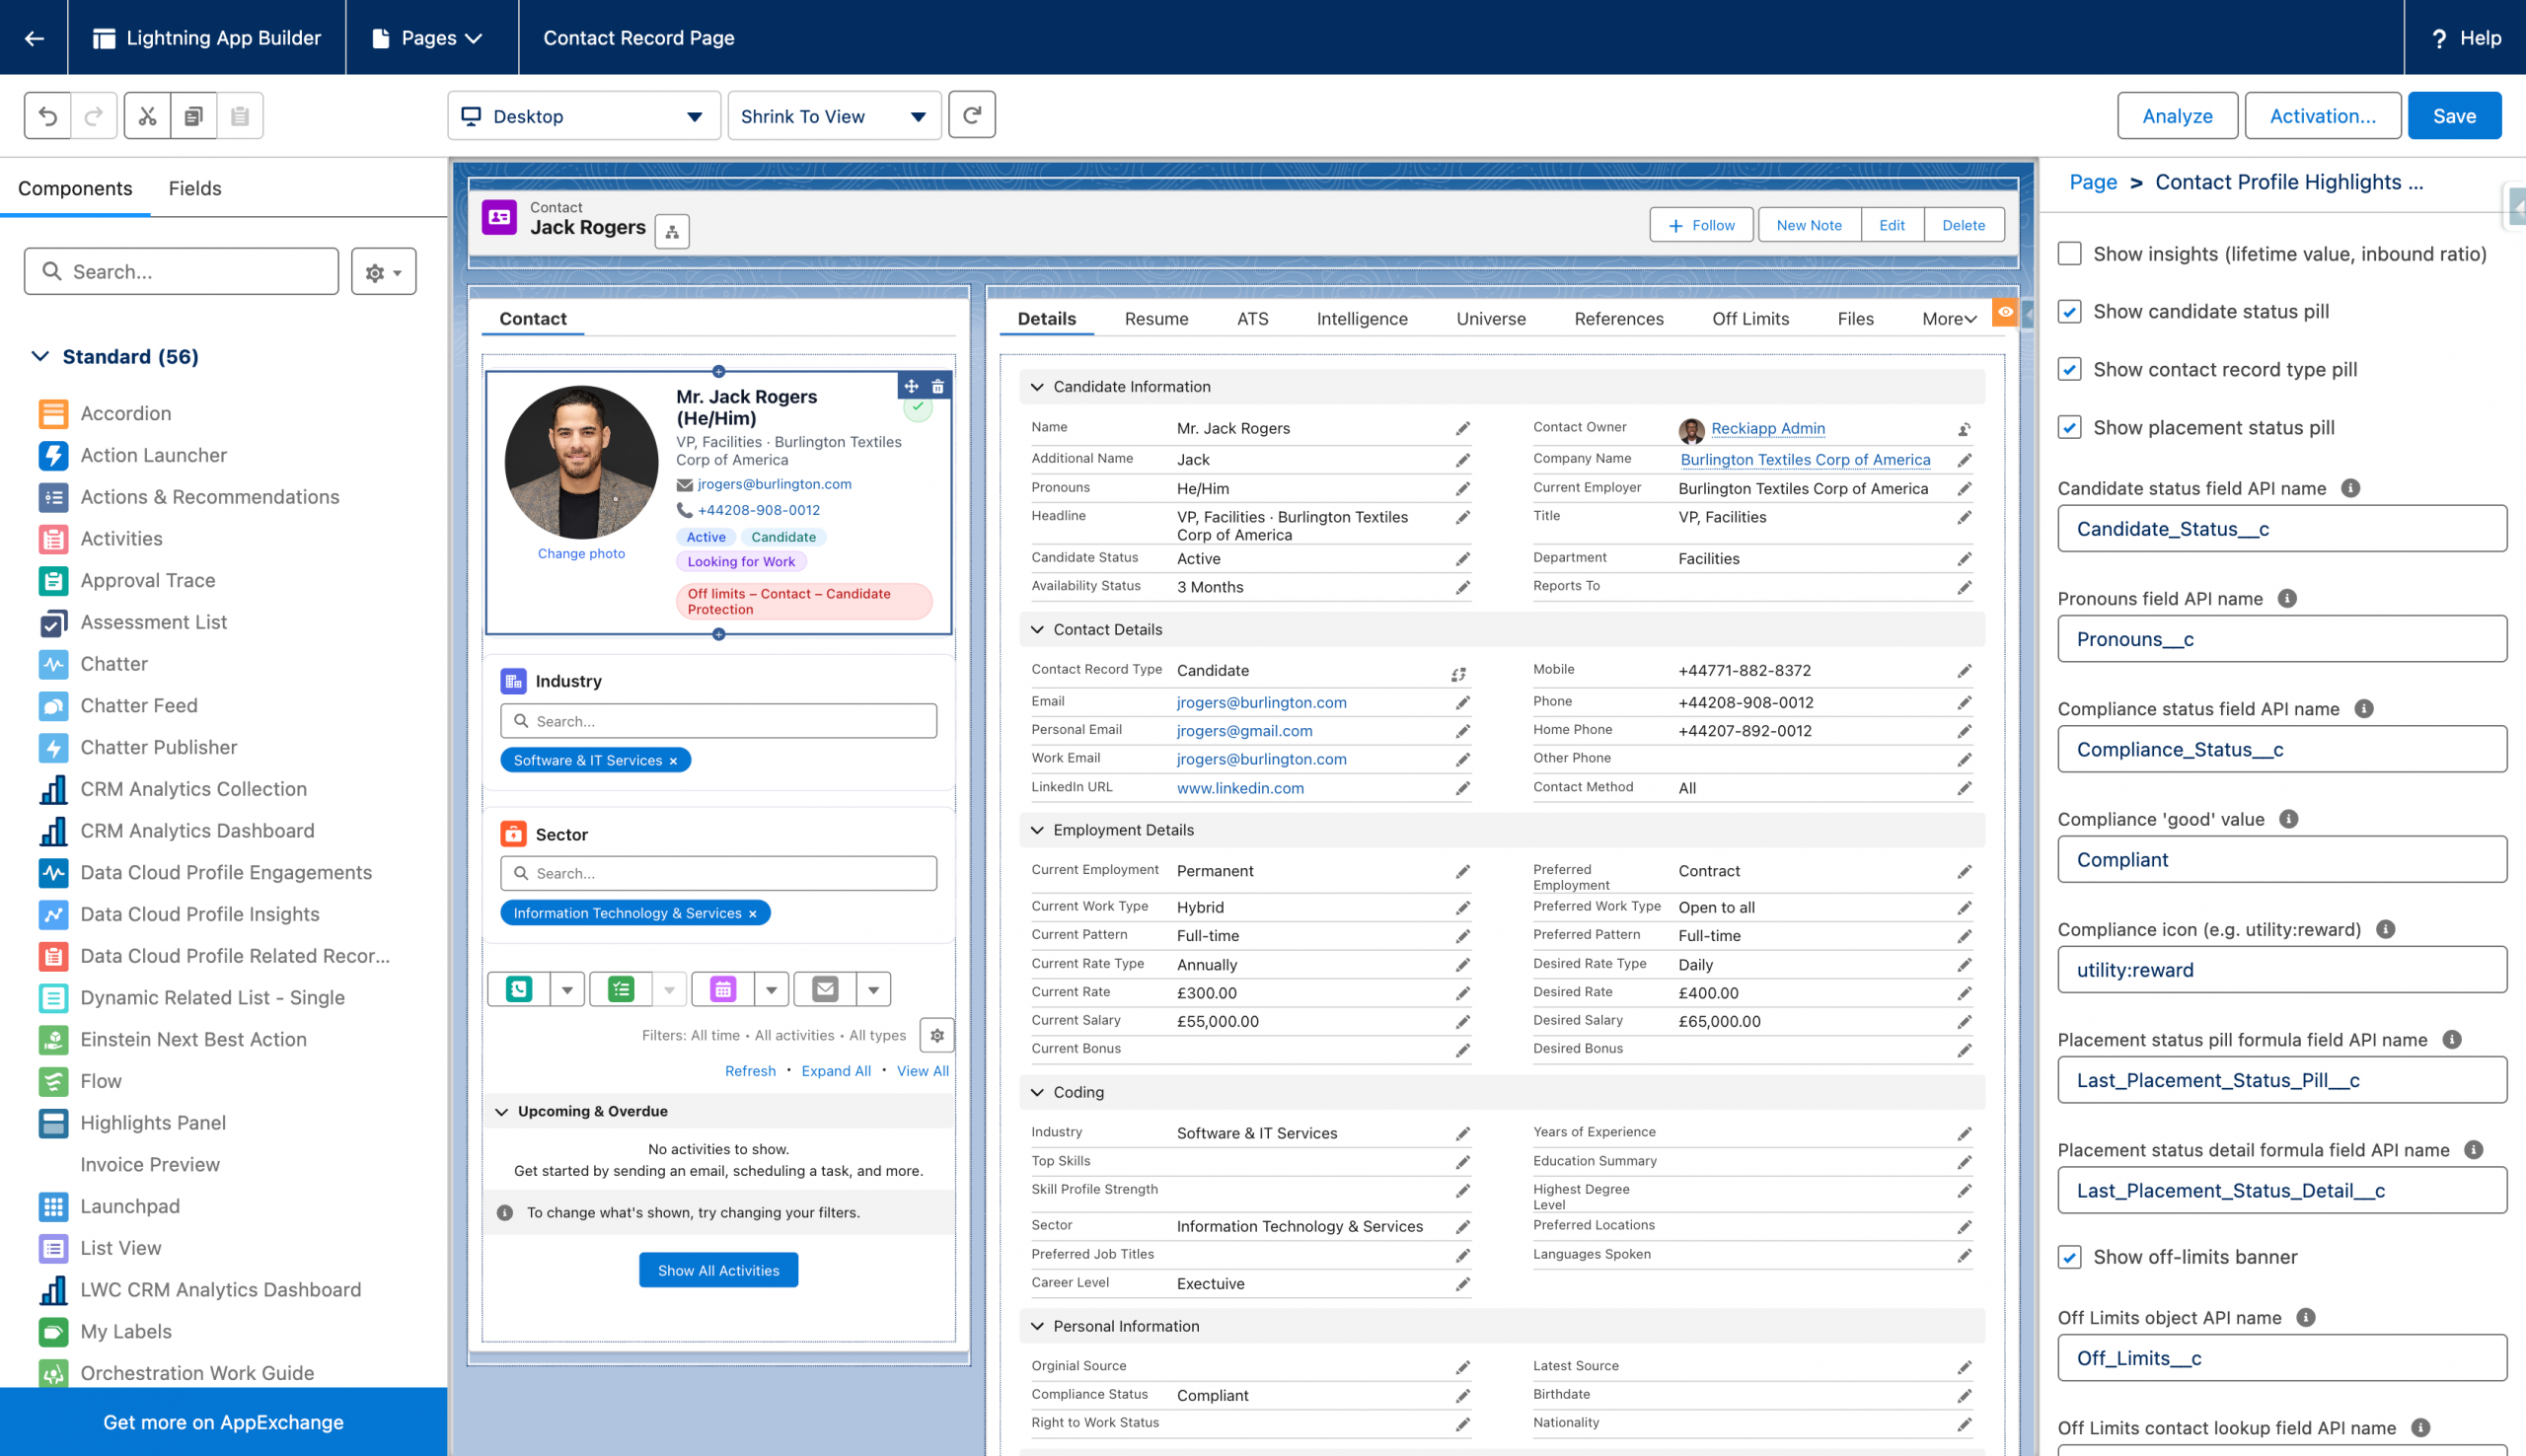Click the cut scissors icon

click(x=147, y=116)
